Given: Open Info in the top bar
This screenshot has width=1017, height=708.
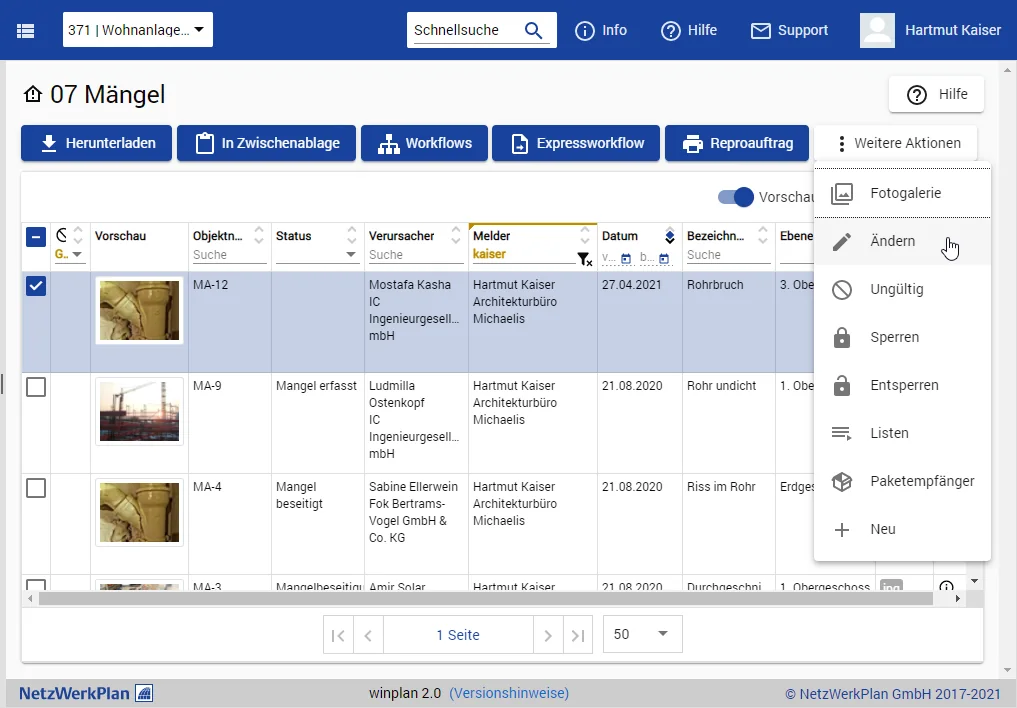Looking at the screenshot, I should pos(601,30).
